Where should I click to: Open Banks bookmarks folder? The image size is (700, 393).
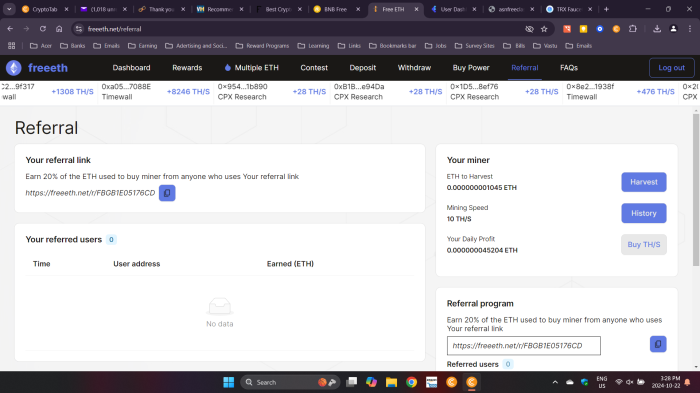click(x=72, y=46)
